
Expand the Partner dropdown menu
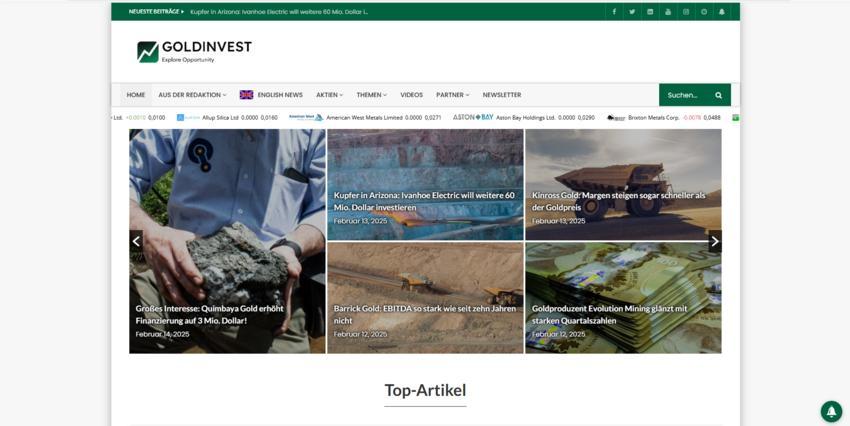pyautogui.click(x=453, y=95)
